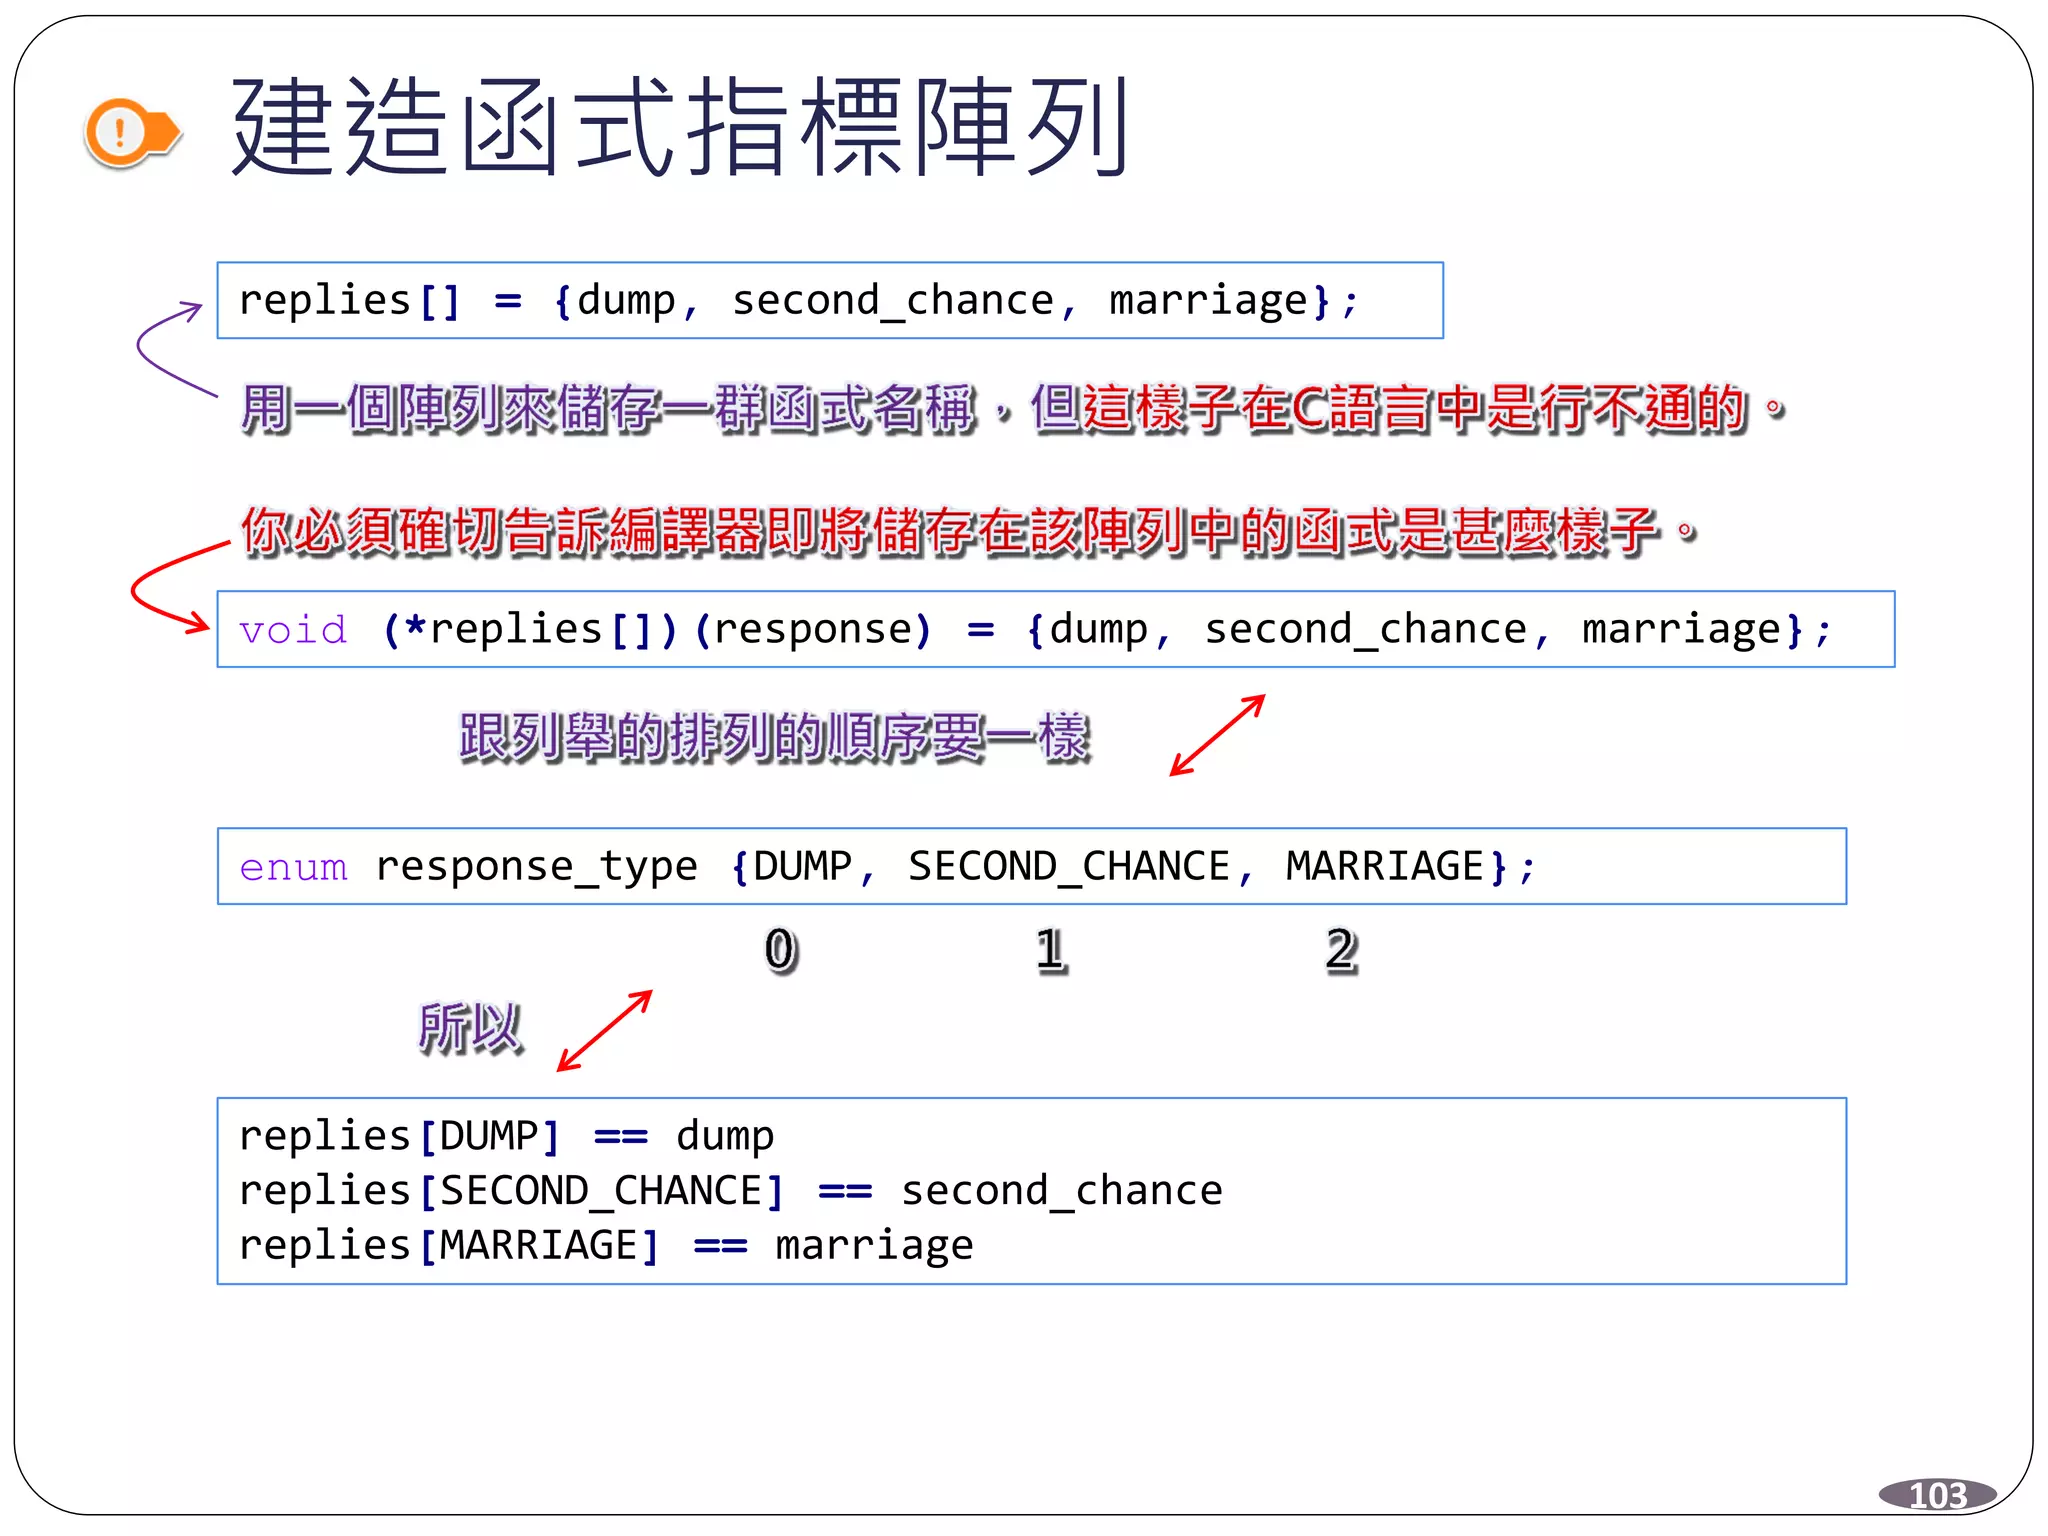The width and height of the screenshot is (2048, 1536).
Task: Click the code line 'replies[] = {dump, second_chance, marriage};'
Action: (x=799, y=301)
